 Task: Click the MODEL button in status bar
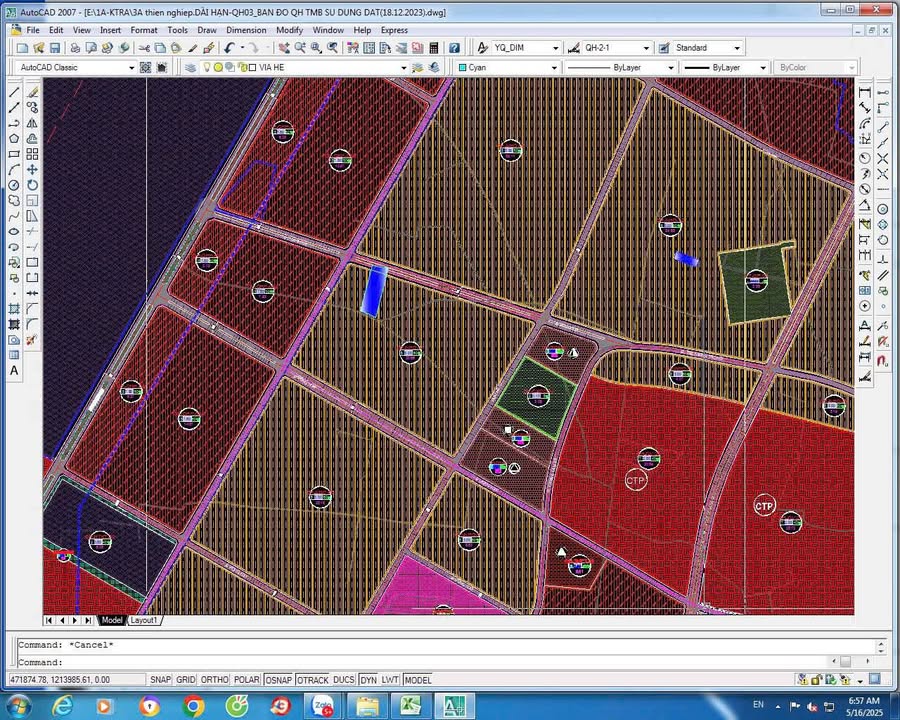pos(418,680)
